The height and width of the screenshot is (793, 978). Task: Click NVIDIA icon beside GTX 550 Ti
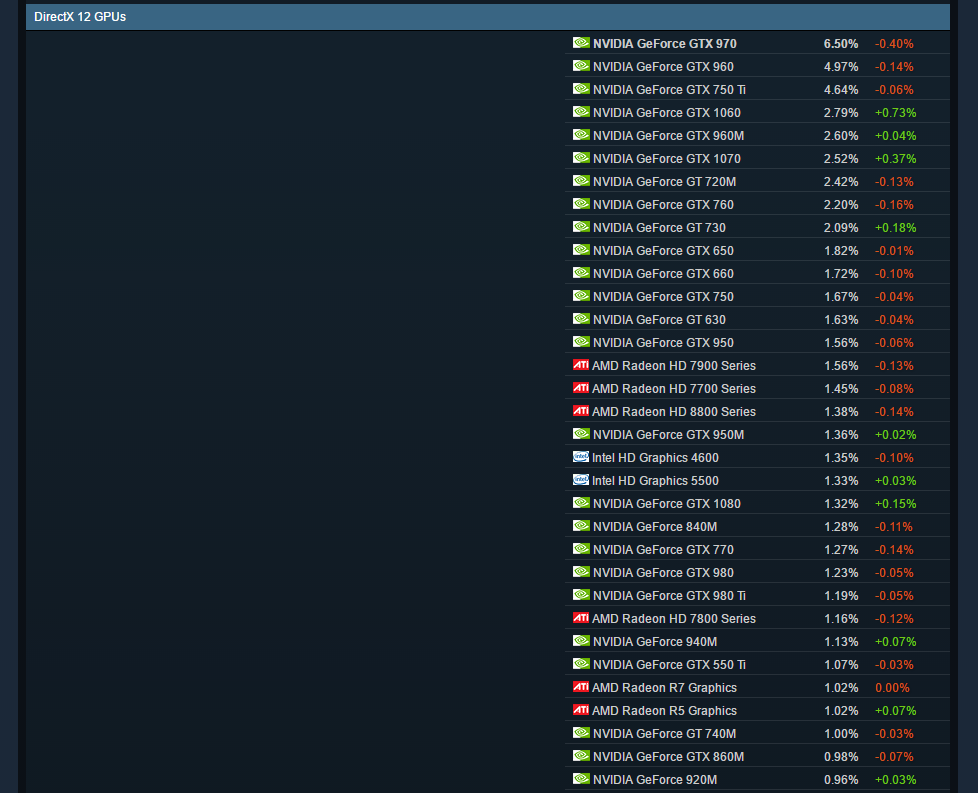(x=581, y=664)
